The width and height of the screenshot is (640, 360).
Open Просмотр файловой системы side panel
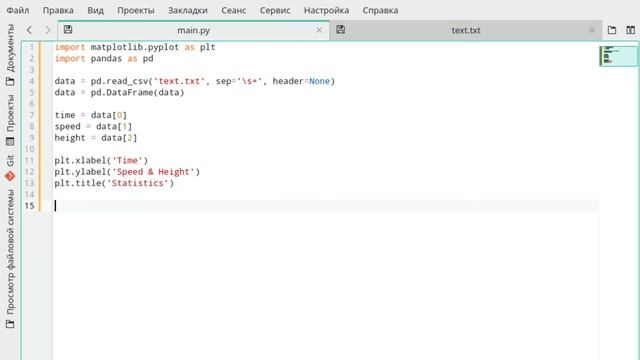(x=10, y=258)
